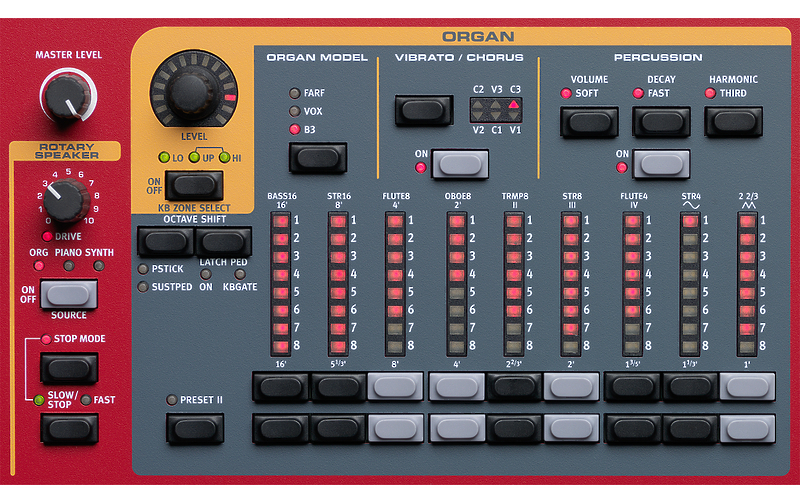800x503 pixels.
Task: Click the FAST rotary LED
Action: click(86, 400)
